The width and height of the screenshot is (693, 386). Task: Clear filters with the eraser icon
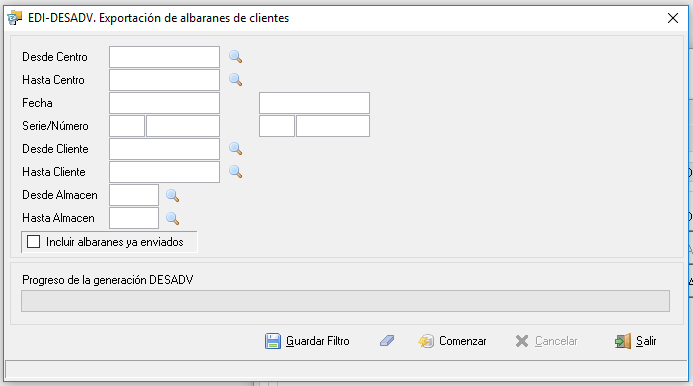(387, 341)
